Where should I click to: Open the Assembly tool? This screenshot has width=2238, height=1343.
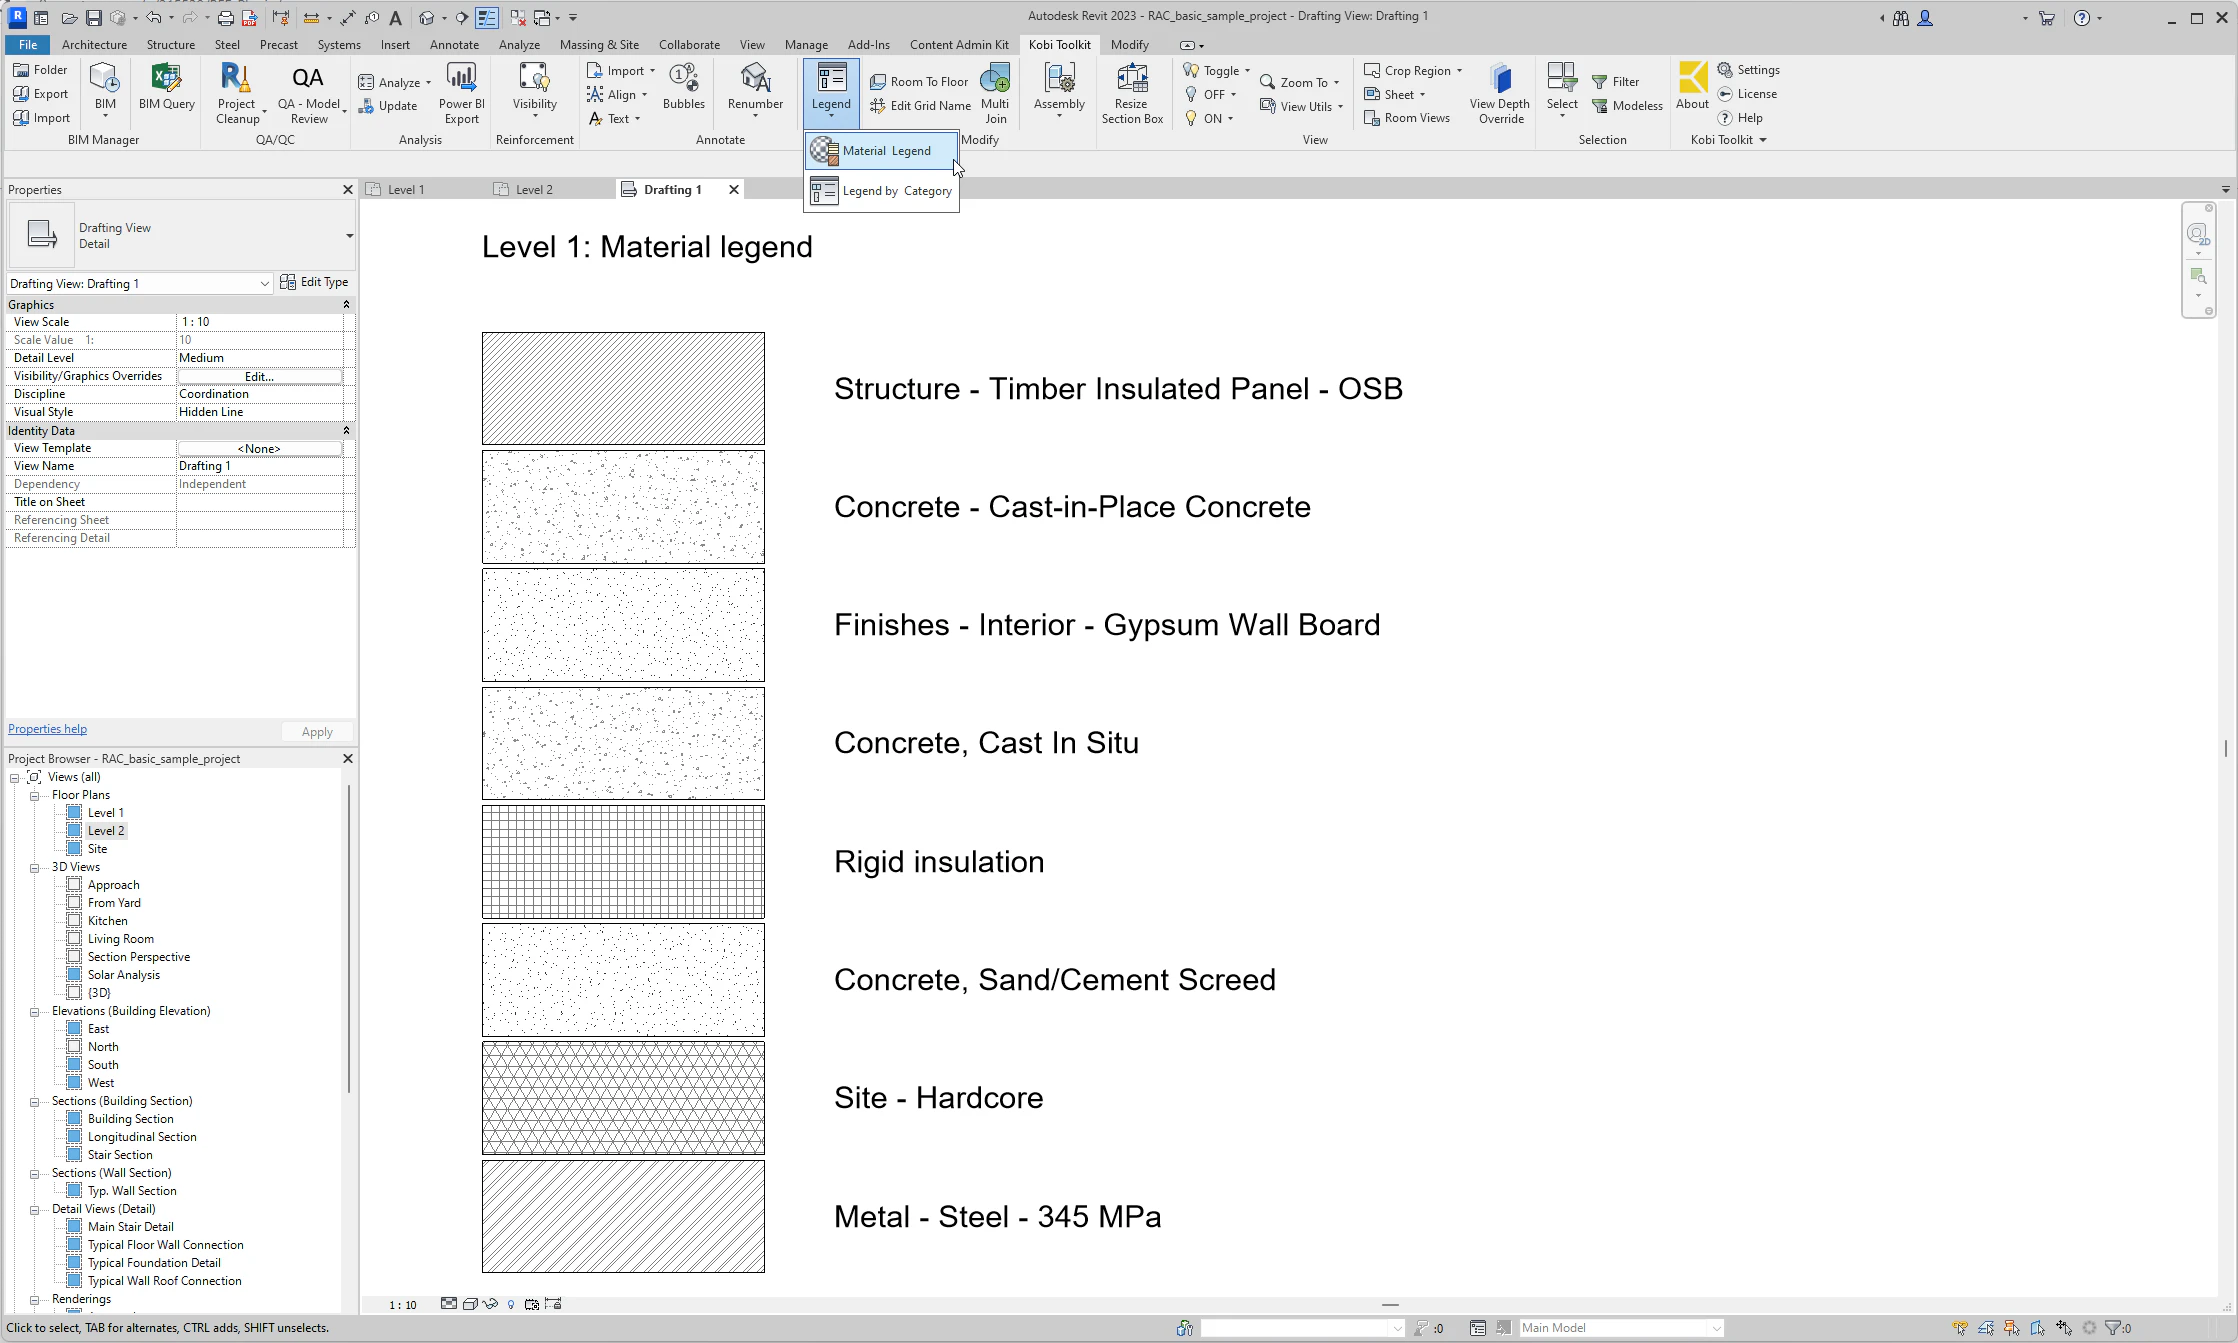point(1057,92)
